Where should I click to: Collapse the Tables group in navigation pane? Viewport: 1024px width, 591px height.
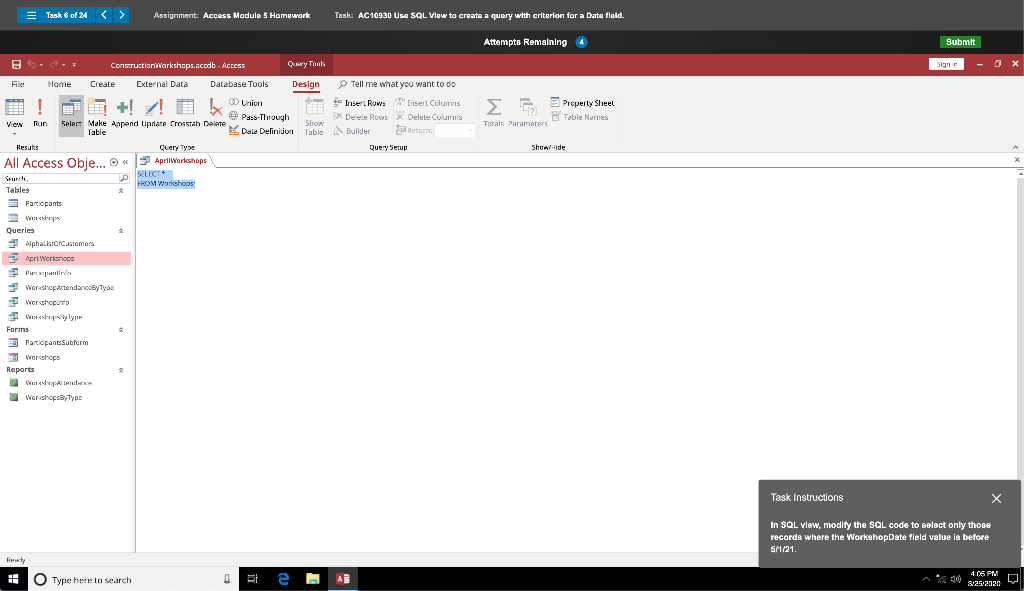tap(122, 190)
